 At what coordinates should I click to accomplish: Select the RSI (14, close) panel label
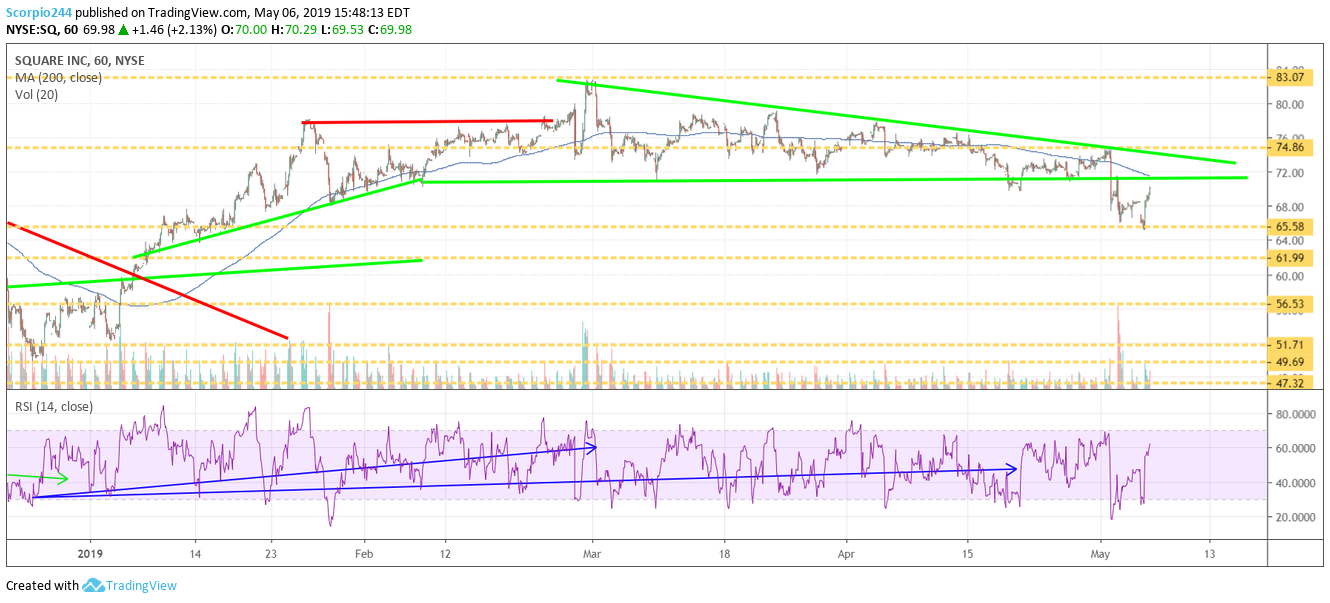[53, 406]
